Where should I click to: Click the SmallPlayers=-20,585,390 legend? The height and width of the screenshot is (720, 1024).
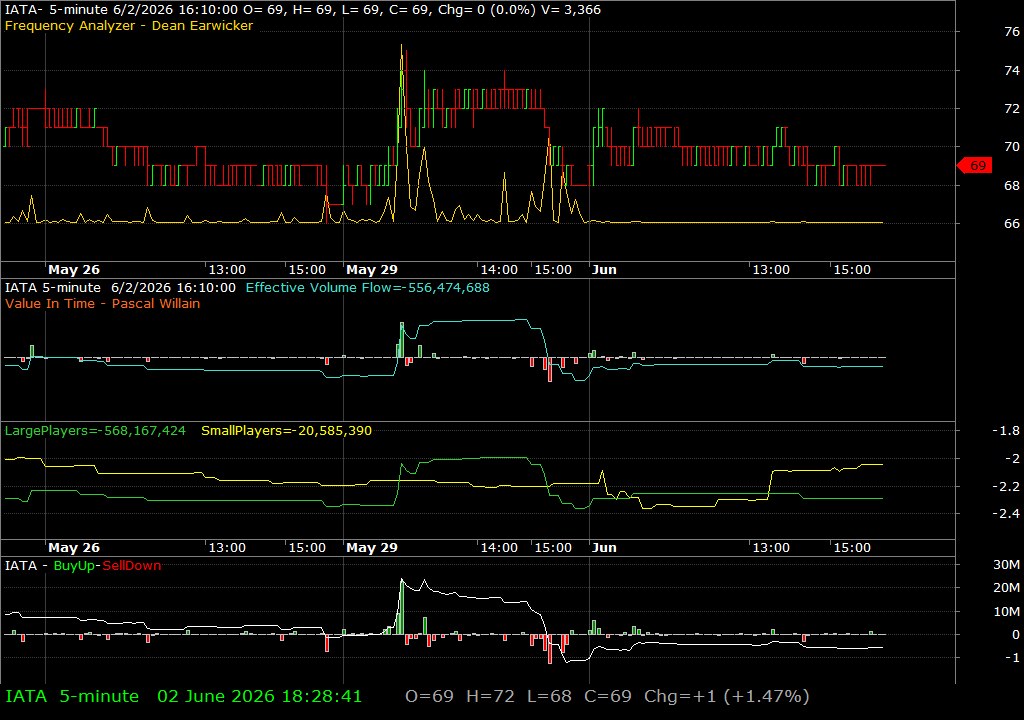(287, 431)
